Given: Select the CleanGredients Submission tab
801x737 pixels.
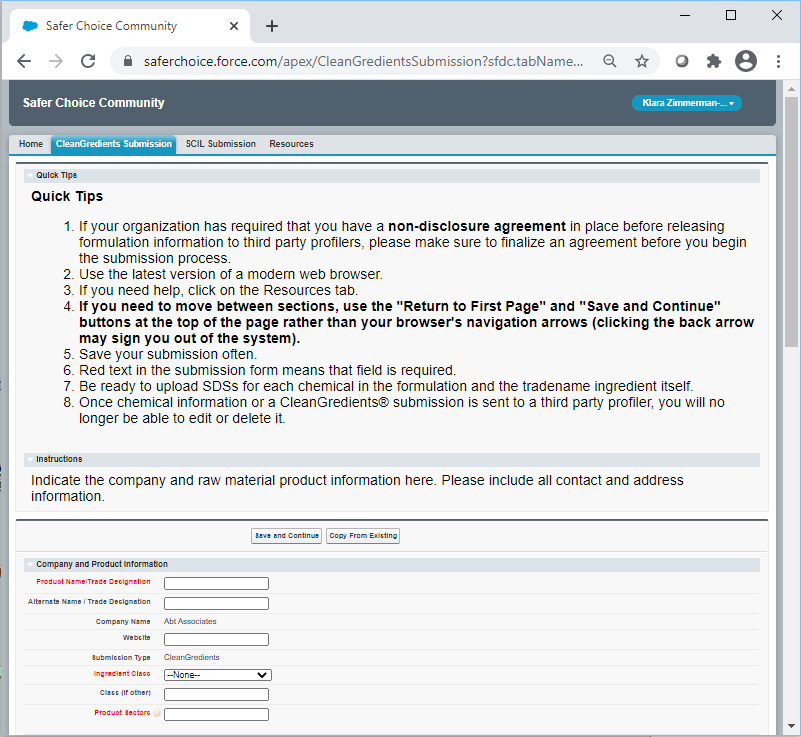Looking at the screenshot, I should pyautogui.click(x=113, y=144).
